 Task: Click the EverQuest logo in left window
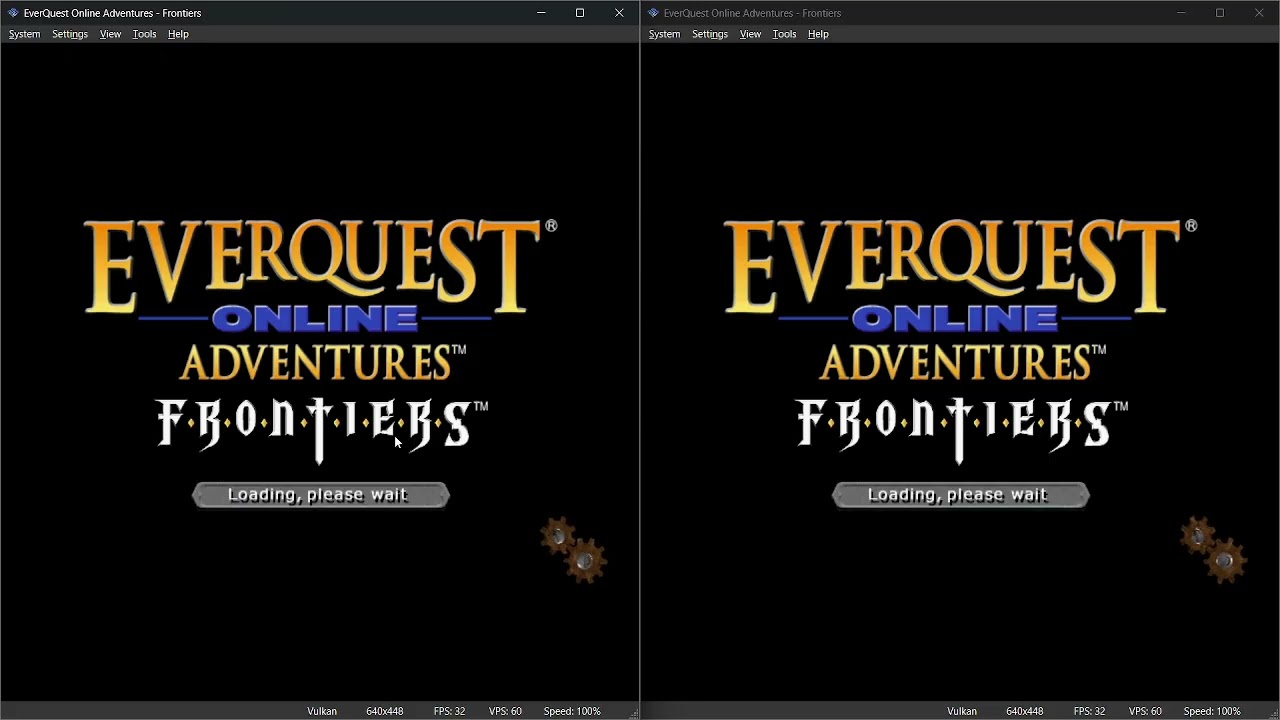pyautogui.click(x=320, y=266)
